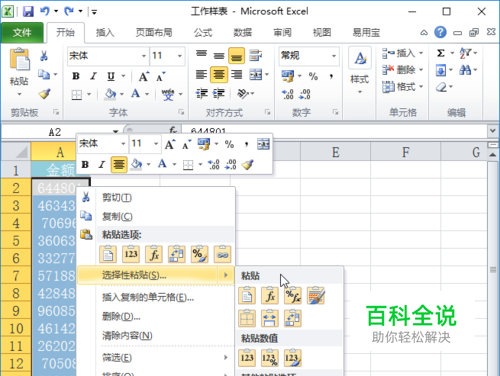
Task: Click the ribbon Merge and Center icon
Action: click(256, 74)
